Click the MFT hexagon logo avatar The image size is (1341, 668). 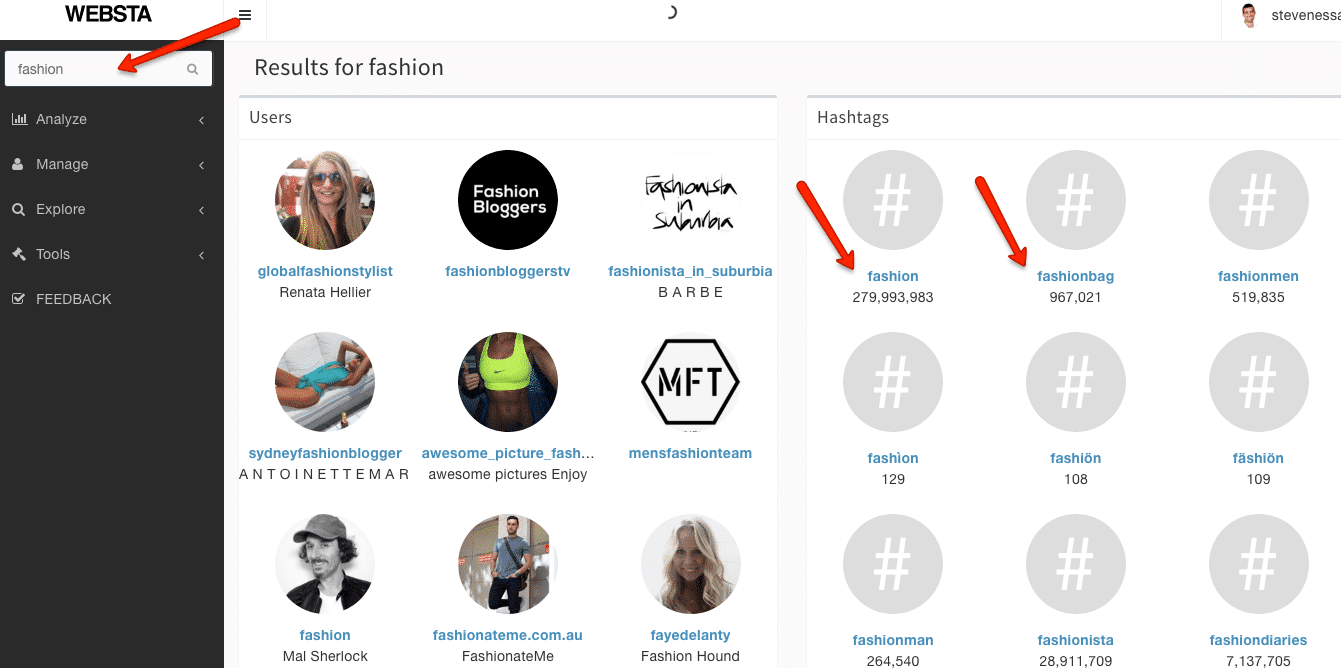[690, 382]
